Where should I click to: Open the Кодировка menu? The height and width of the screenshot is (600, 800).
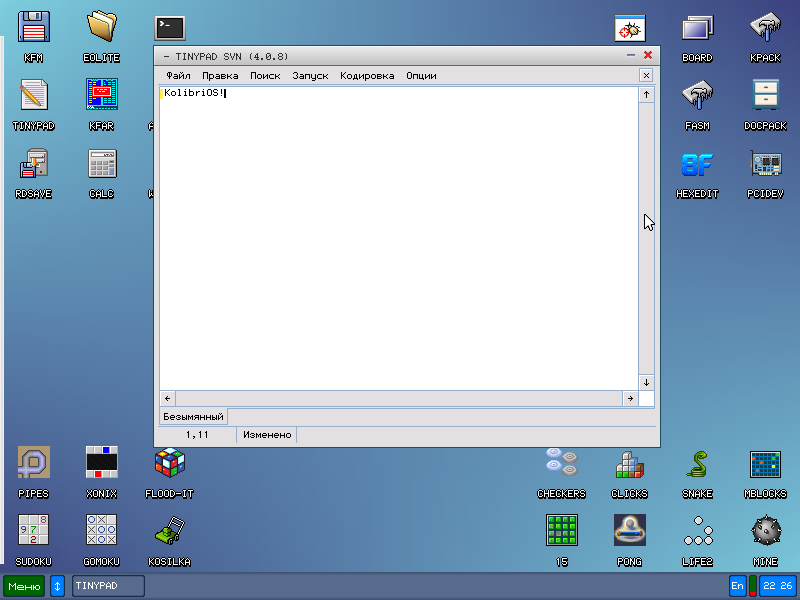367,75
